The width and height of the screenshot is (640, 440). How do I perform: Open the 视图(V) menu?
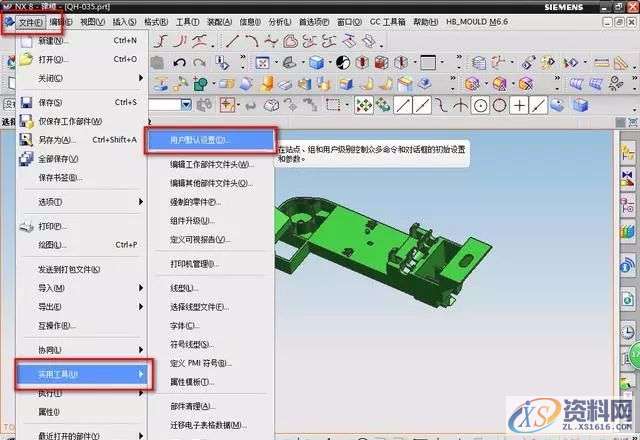pyautogui.click(x=92, y=22)
